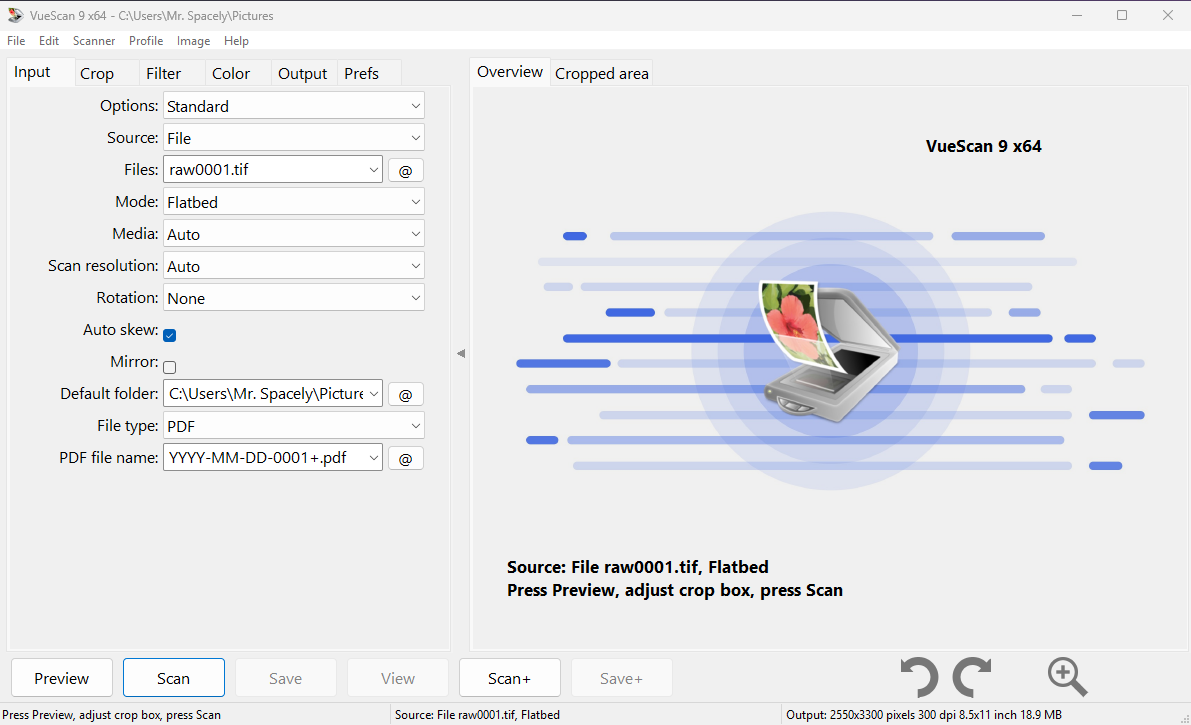
Task: Switch to the Input tab
Action: point(41,72)
